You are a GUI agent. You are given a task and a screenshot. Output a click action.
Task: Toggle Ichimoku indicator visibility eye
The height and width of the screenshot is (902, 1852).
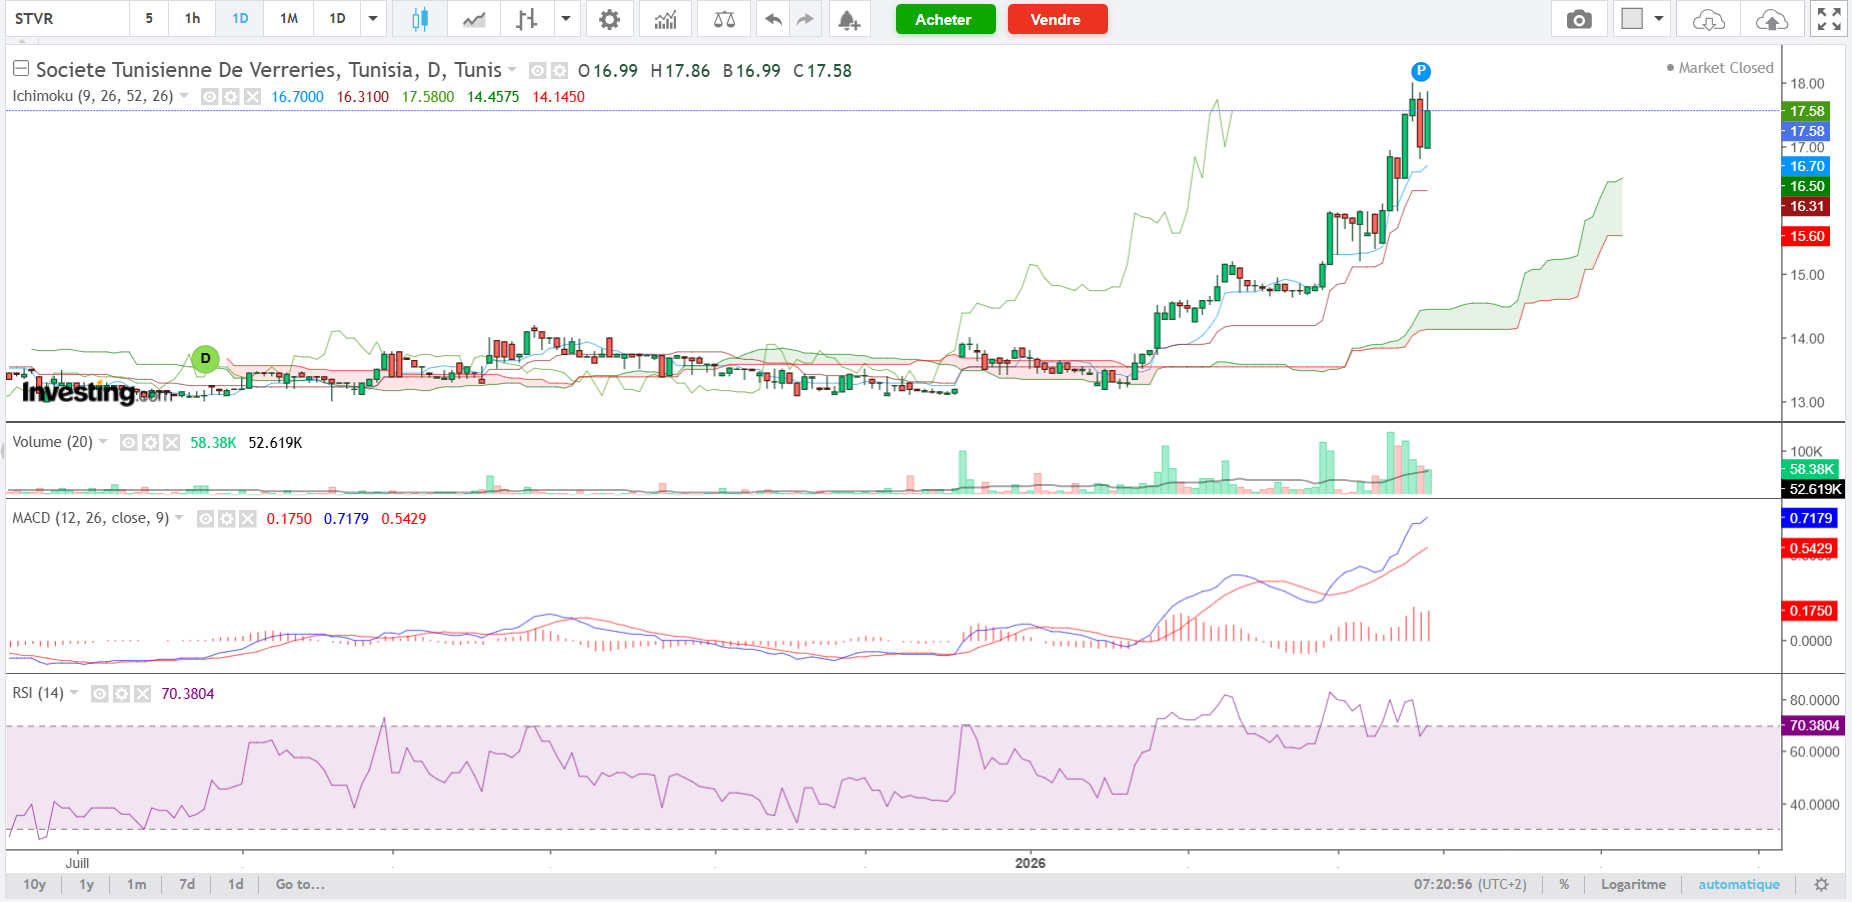tap(209, 97)
